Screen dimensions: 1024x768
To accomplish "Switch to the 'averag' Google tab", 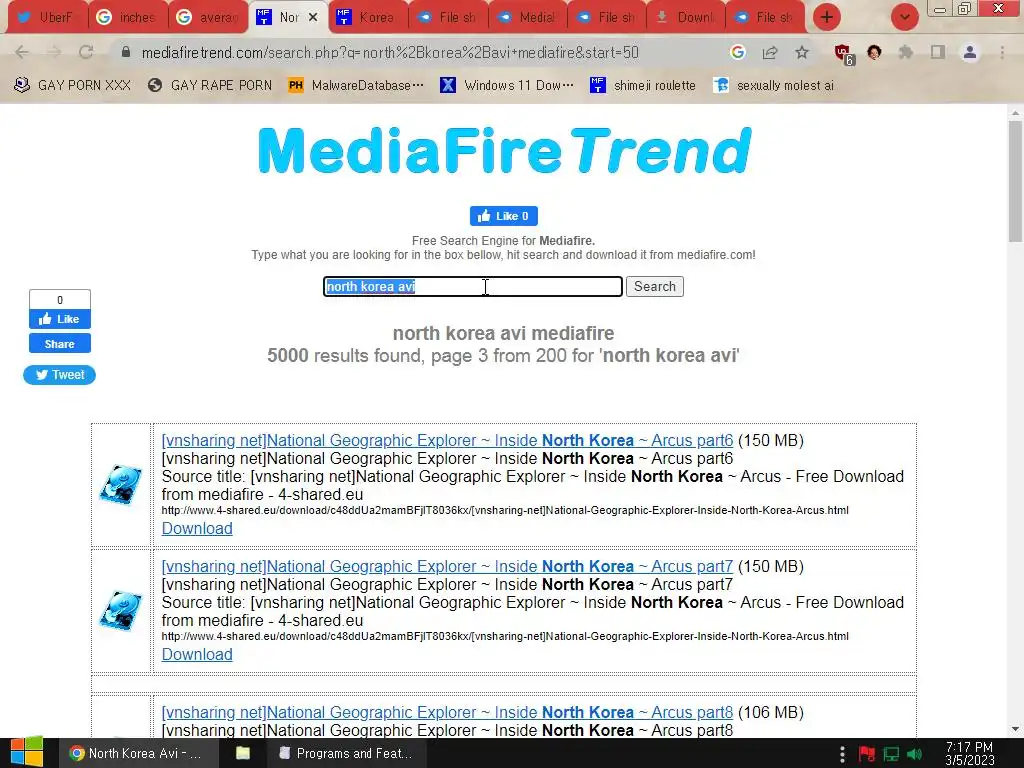I will [x=208, y=18].
